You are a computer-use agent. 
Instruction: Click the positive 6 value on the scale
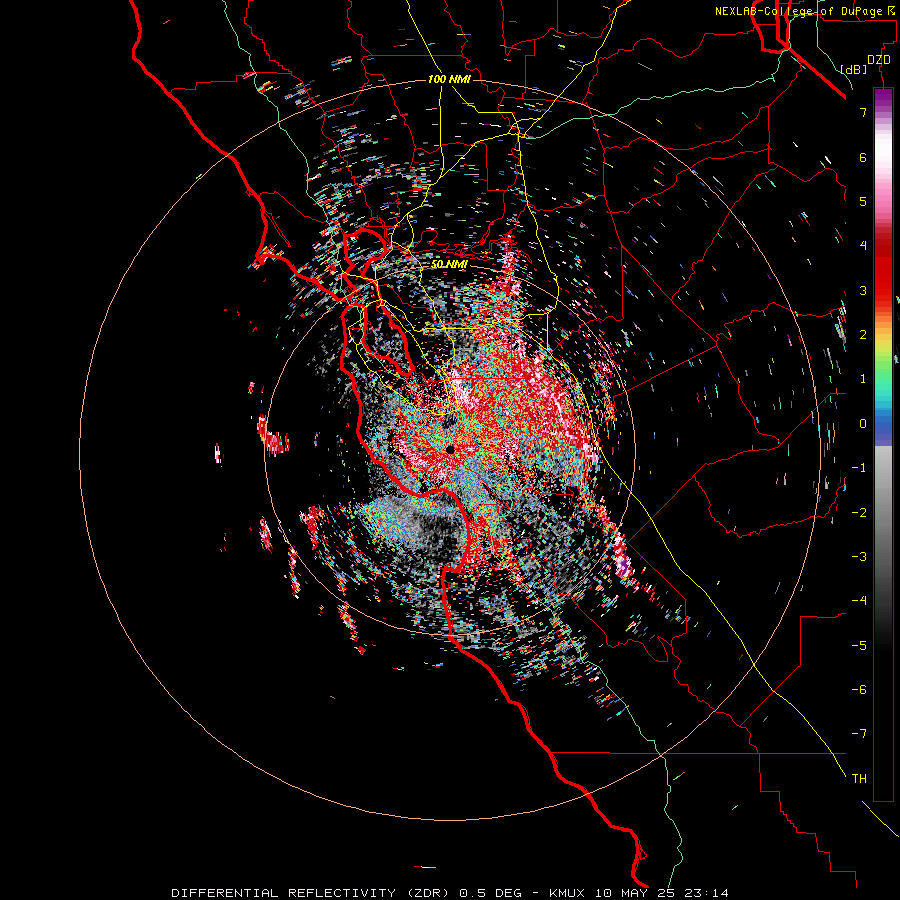click(863, 157)
